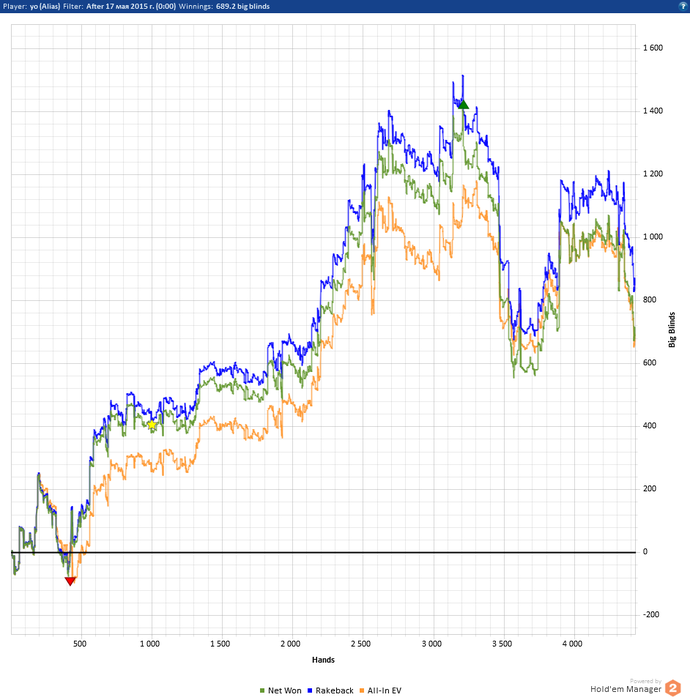The width and height of the screenshot is (690, 700).
Task: Toggle the Net Won legend entry
Action: (x=281, y=690)
